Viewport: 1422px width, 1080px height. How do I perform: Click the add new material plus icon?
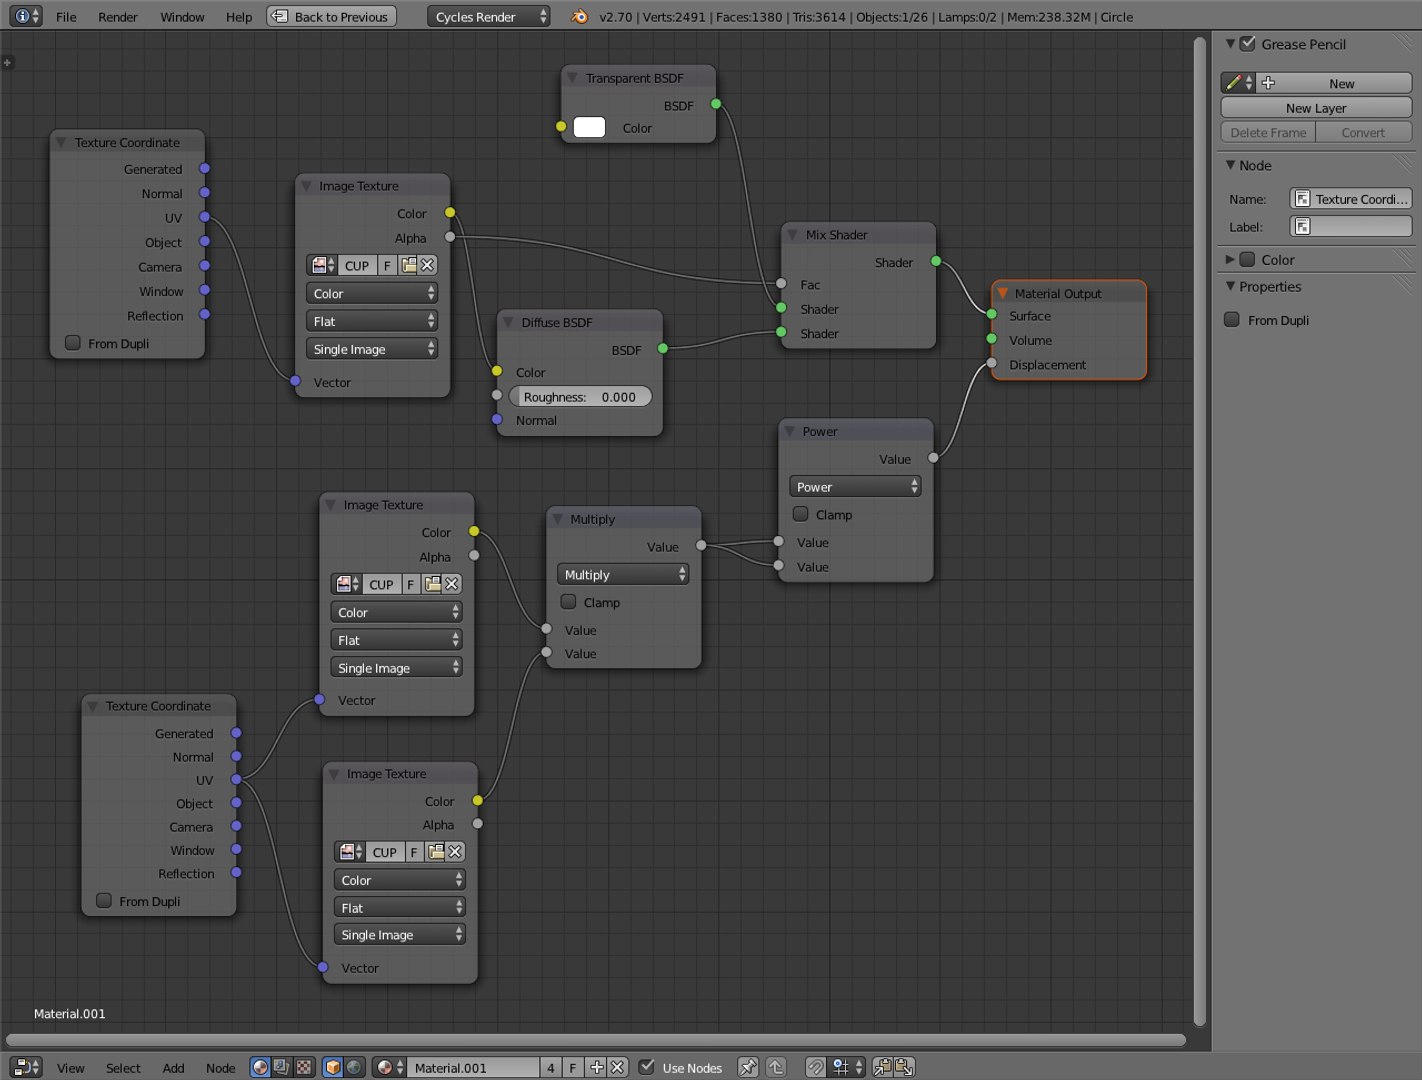596,1067
